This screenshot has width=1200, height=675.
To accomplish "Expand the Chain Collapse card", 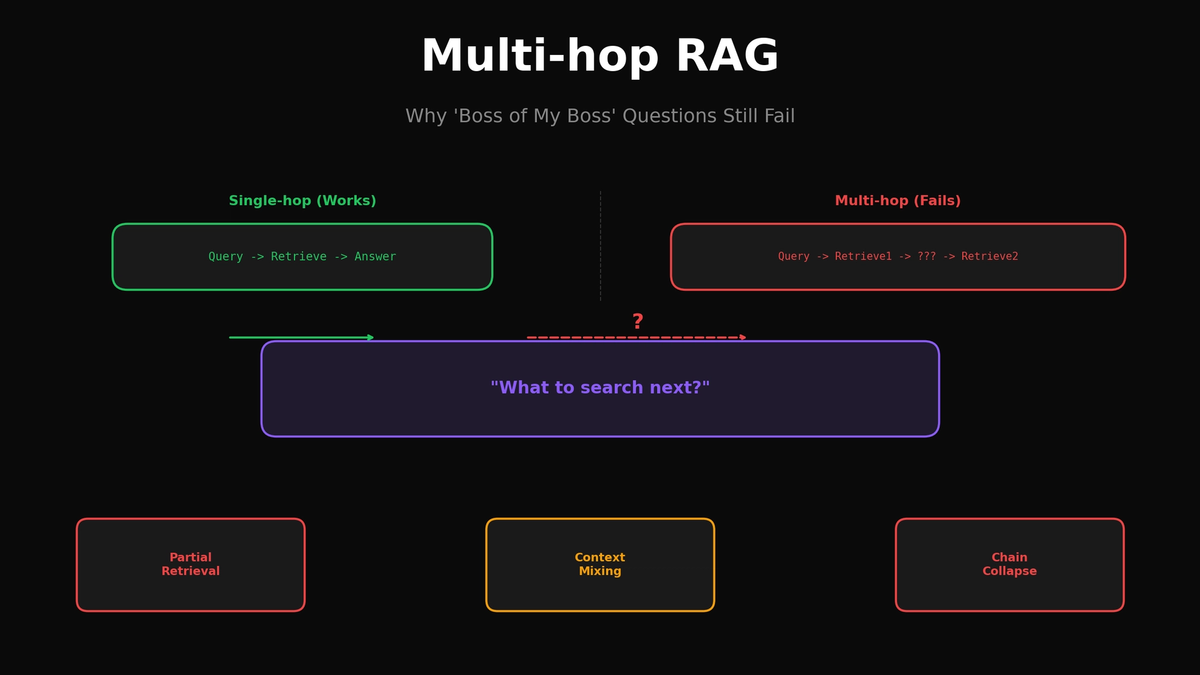I will 1009,564.
